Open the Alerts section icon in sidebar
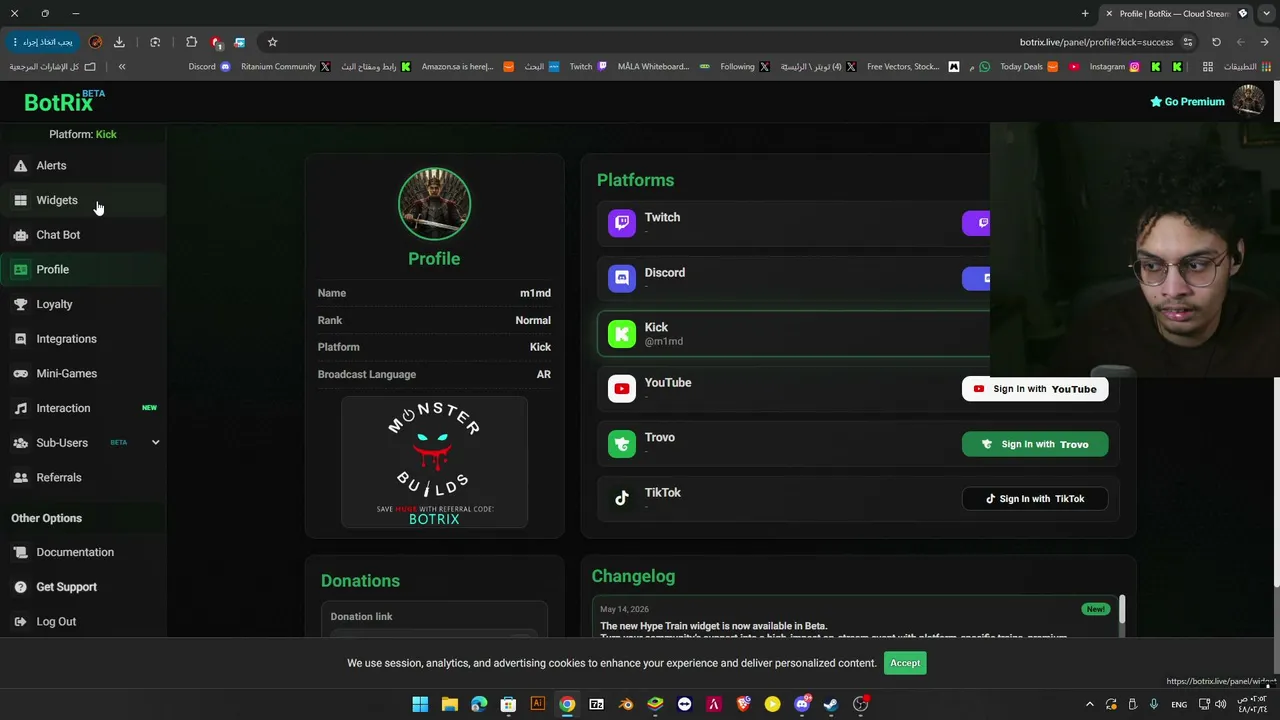 20,166
